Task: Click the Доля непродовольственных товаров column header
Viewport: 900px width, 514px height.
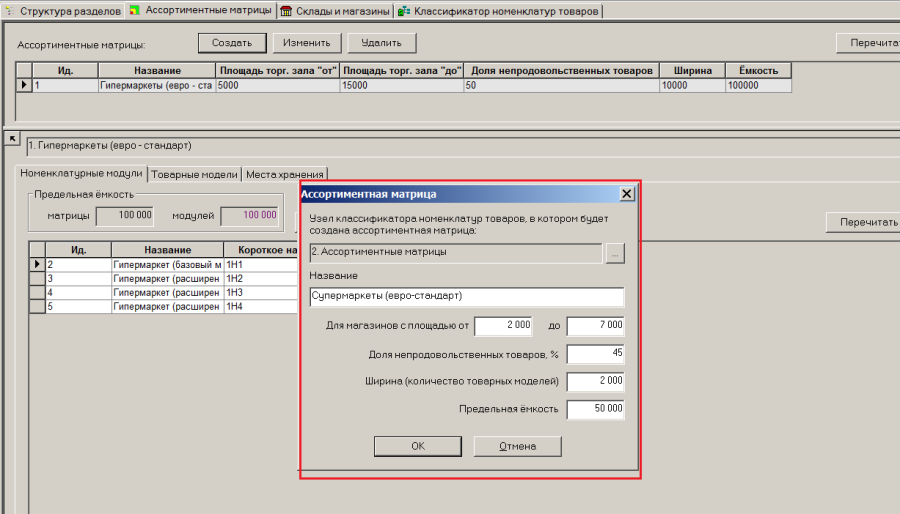Action: 562,71
